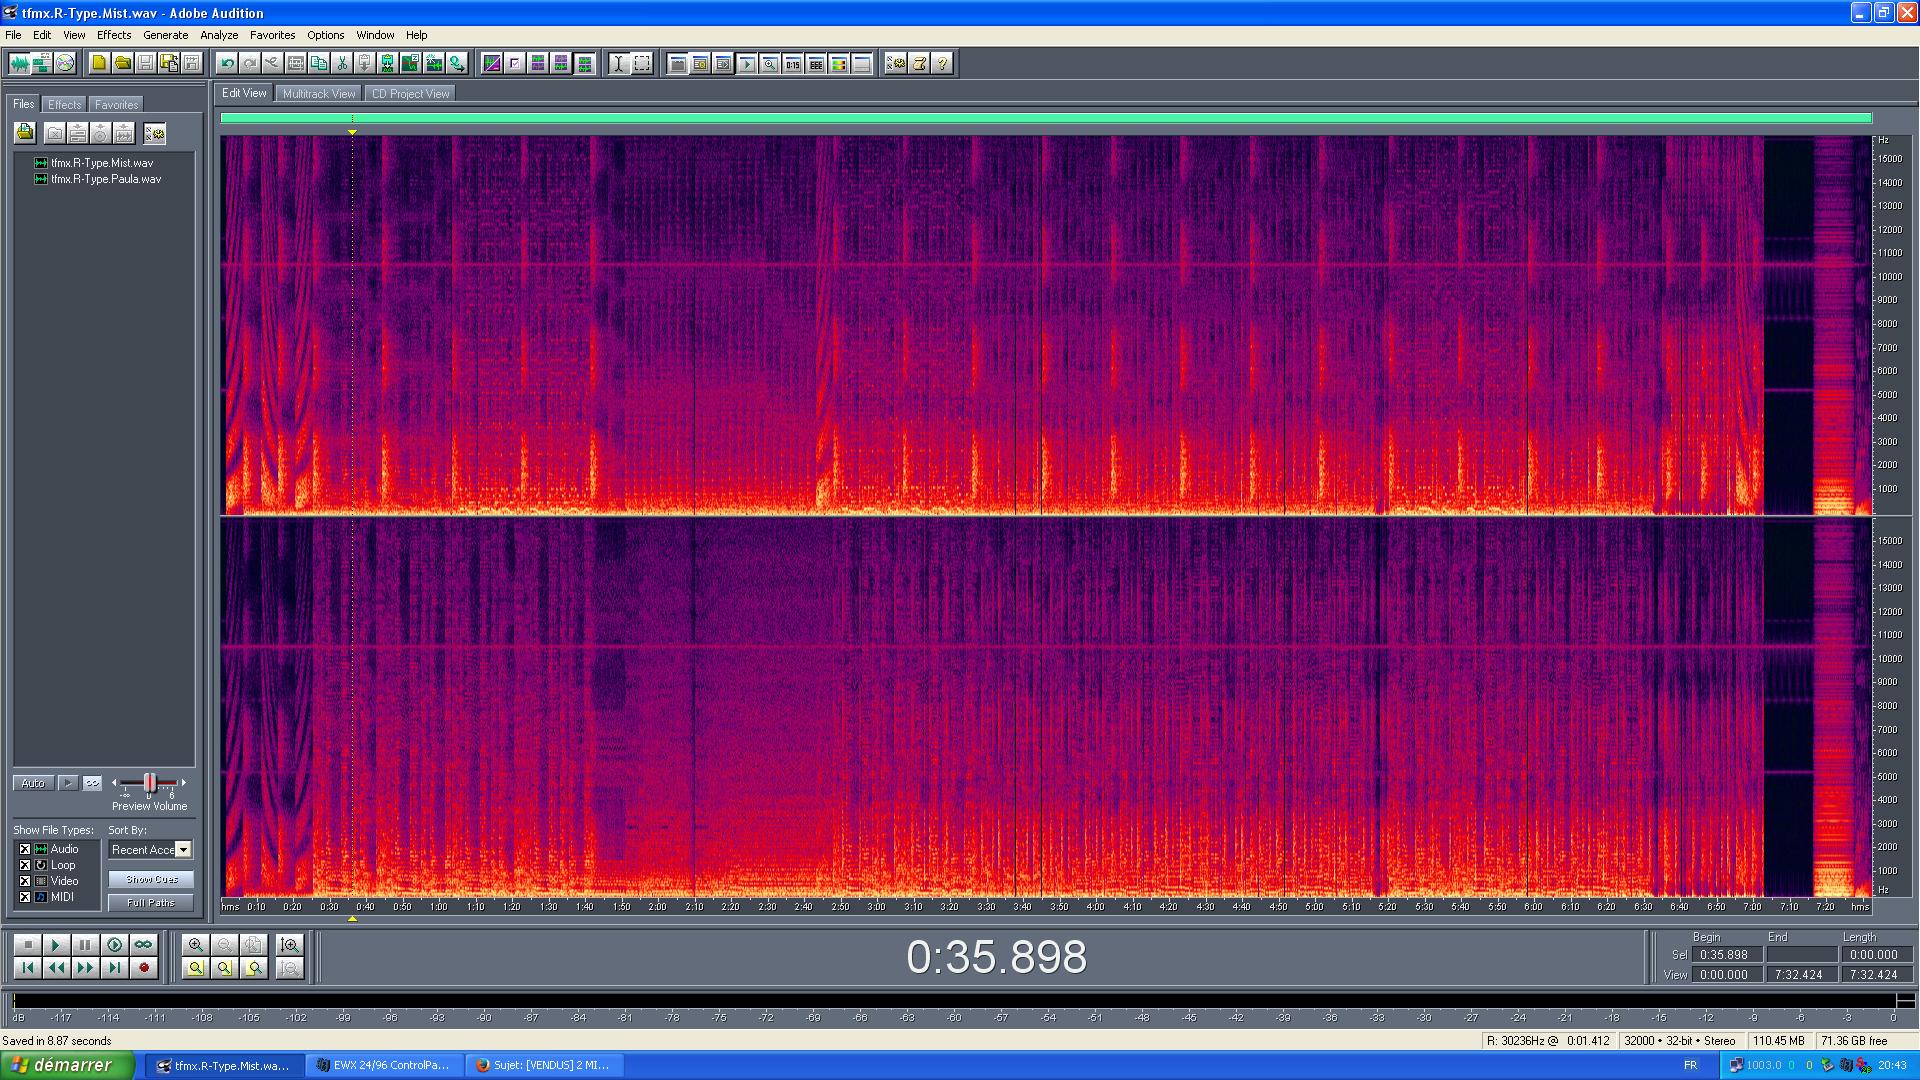The image size is (1920, 1080).
Task: Zoom in horizontally
Action: coord(196,945)
